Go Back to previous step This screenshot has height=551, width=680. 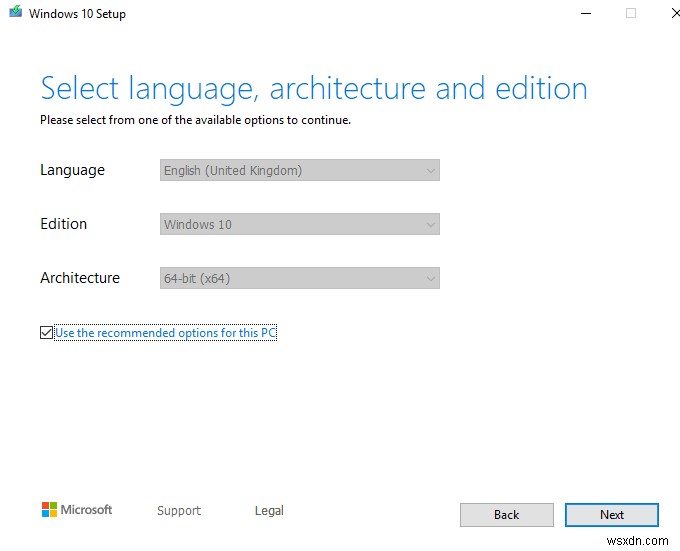(x=507, y=515)
